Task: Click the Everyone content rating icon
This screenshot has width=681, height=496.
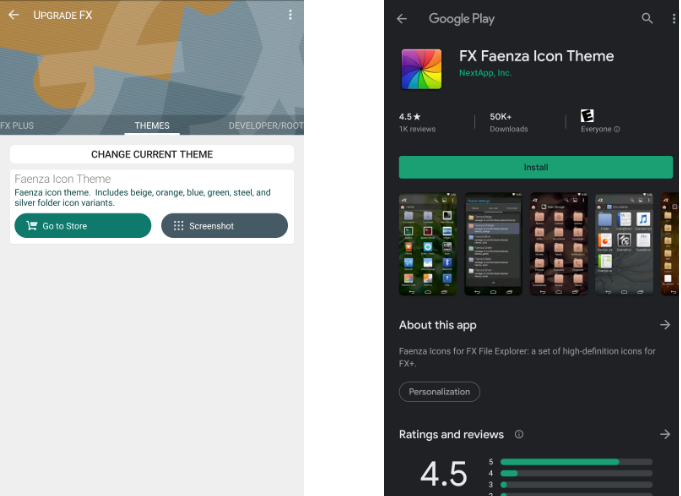Action: [587, 116]
